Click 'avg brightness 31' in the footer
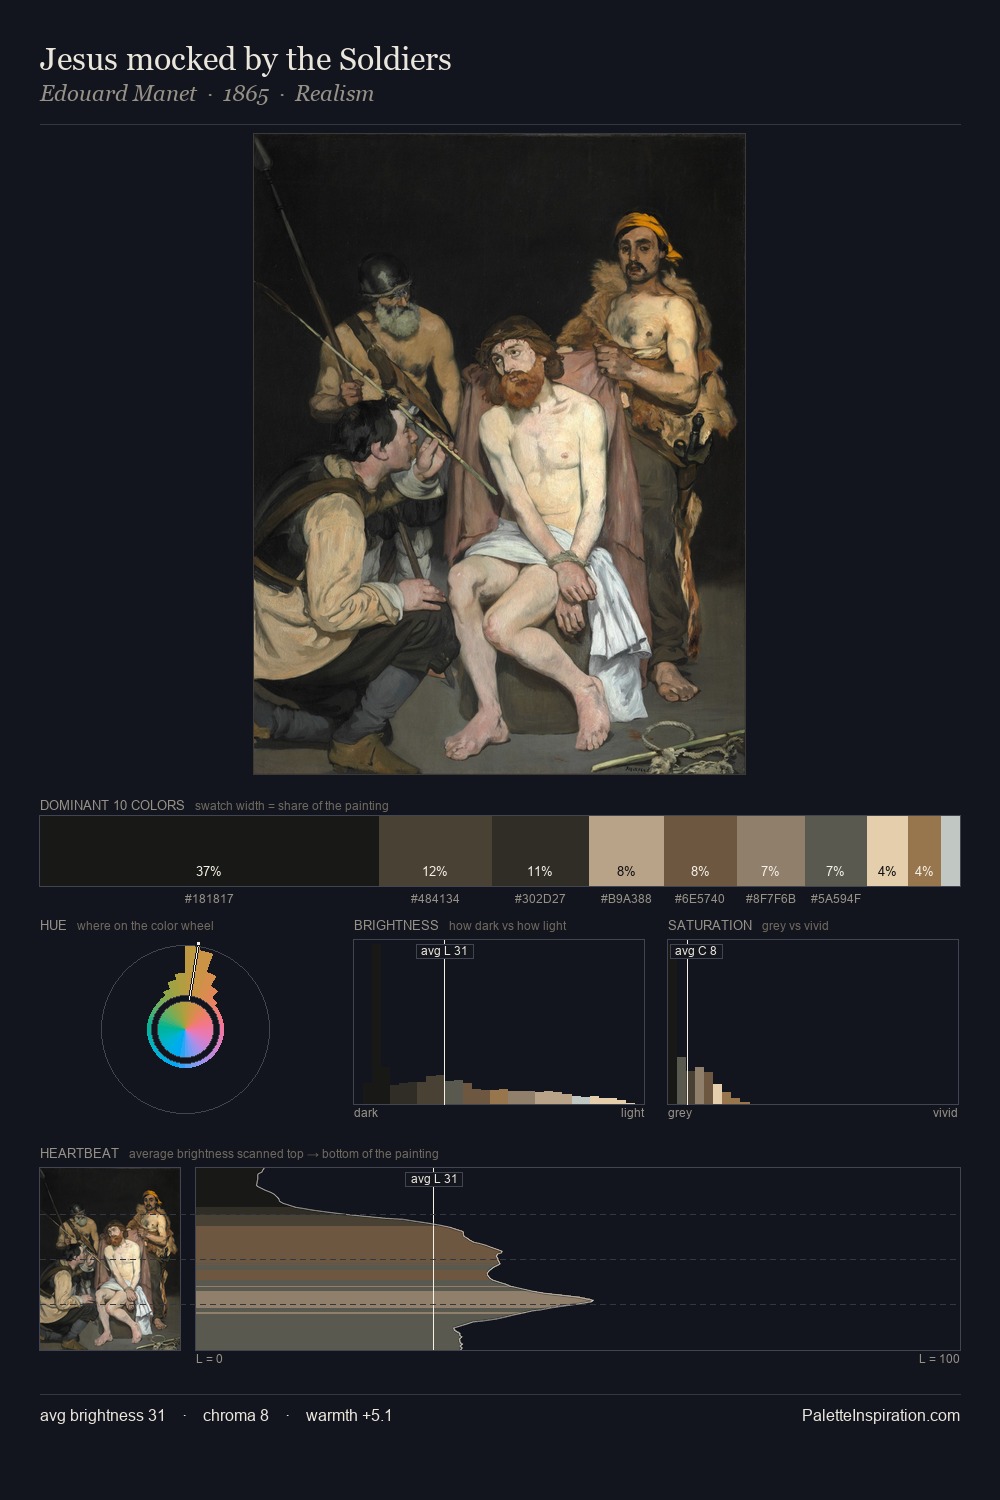The width and height of the screenshot is (1000, 1500). (102, 1416)
